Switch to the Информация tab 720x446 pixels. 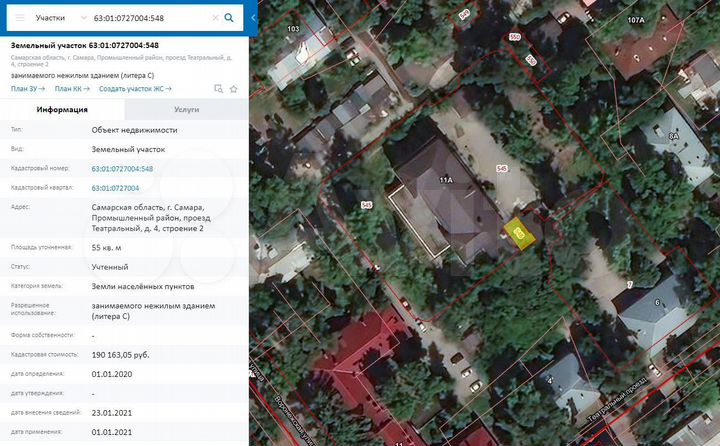[62, 109]
